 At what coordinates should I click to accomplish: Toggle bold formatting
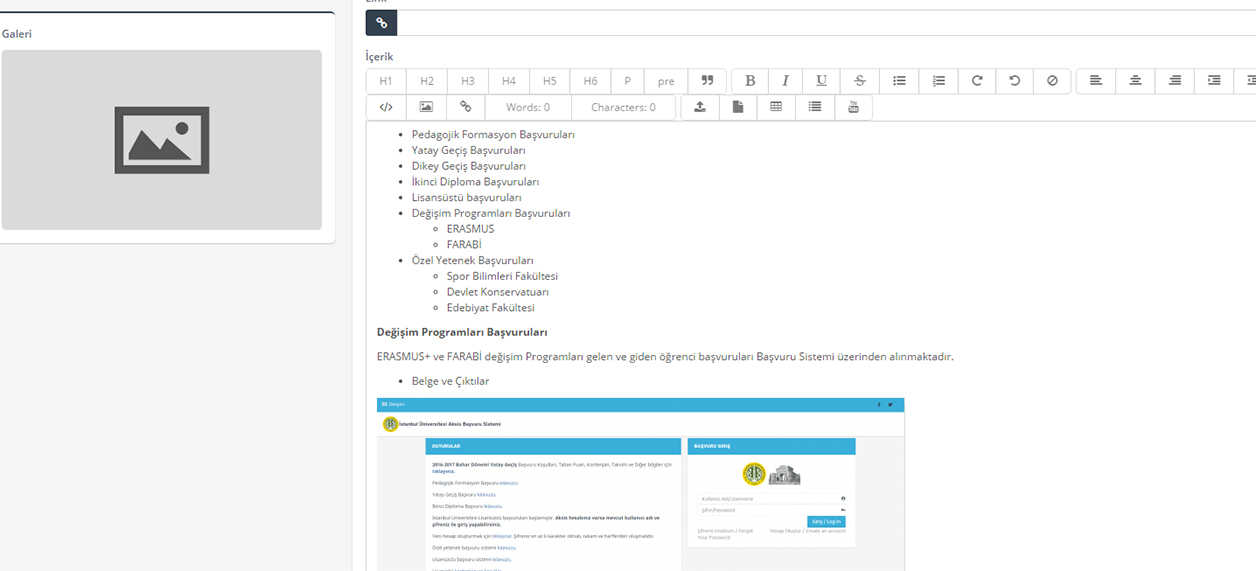750,81
